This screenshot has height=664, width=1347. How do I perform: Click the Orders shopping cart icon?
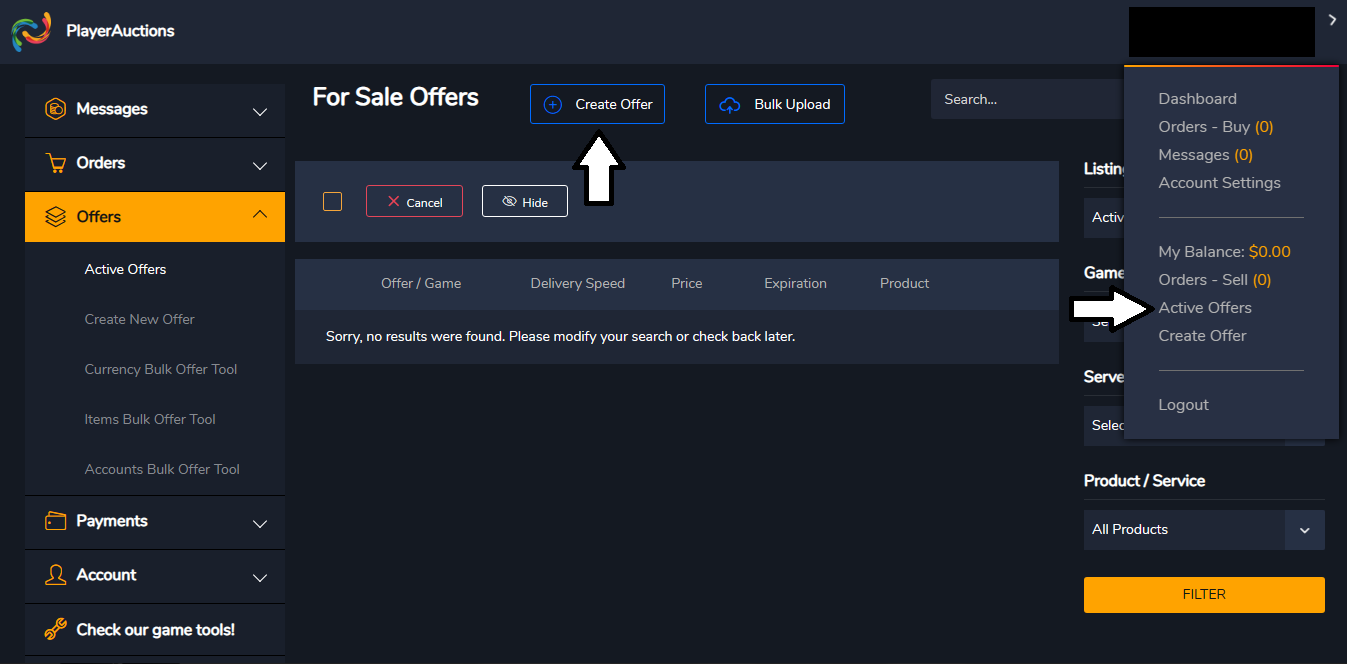click(x=56, y=163)
